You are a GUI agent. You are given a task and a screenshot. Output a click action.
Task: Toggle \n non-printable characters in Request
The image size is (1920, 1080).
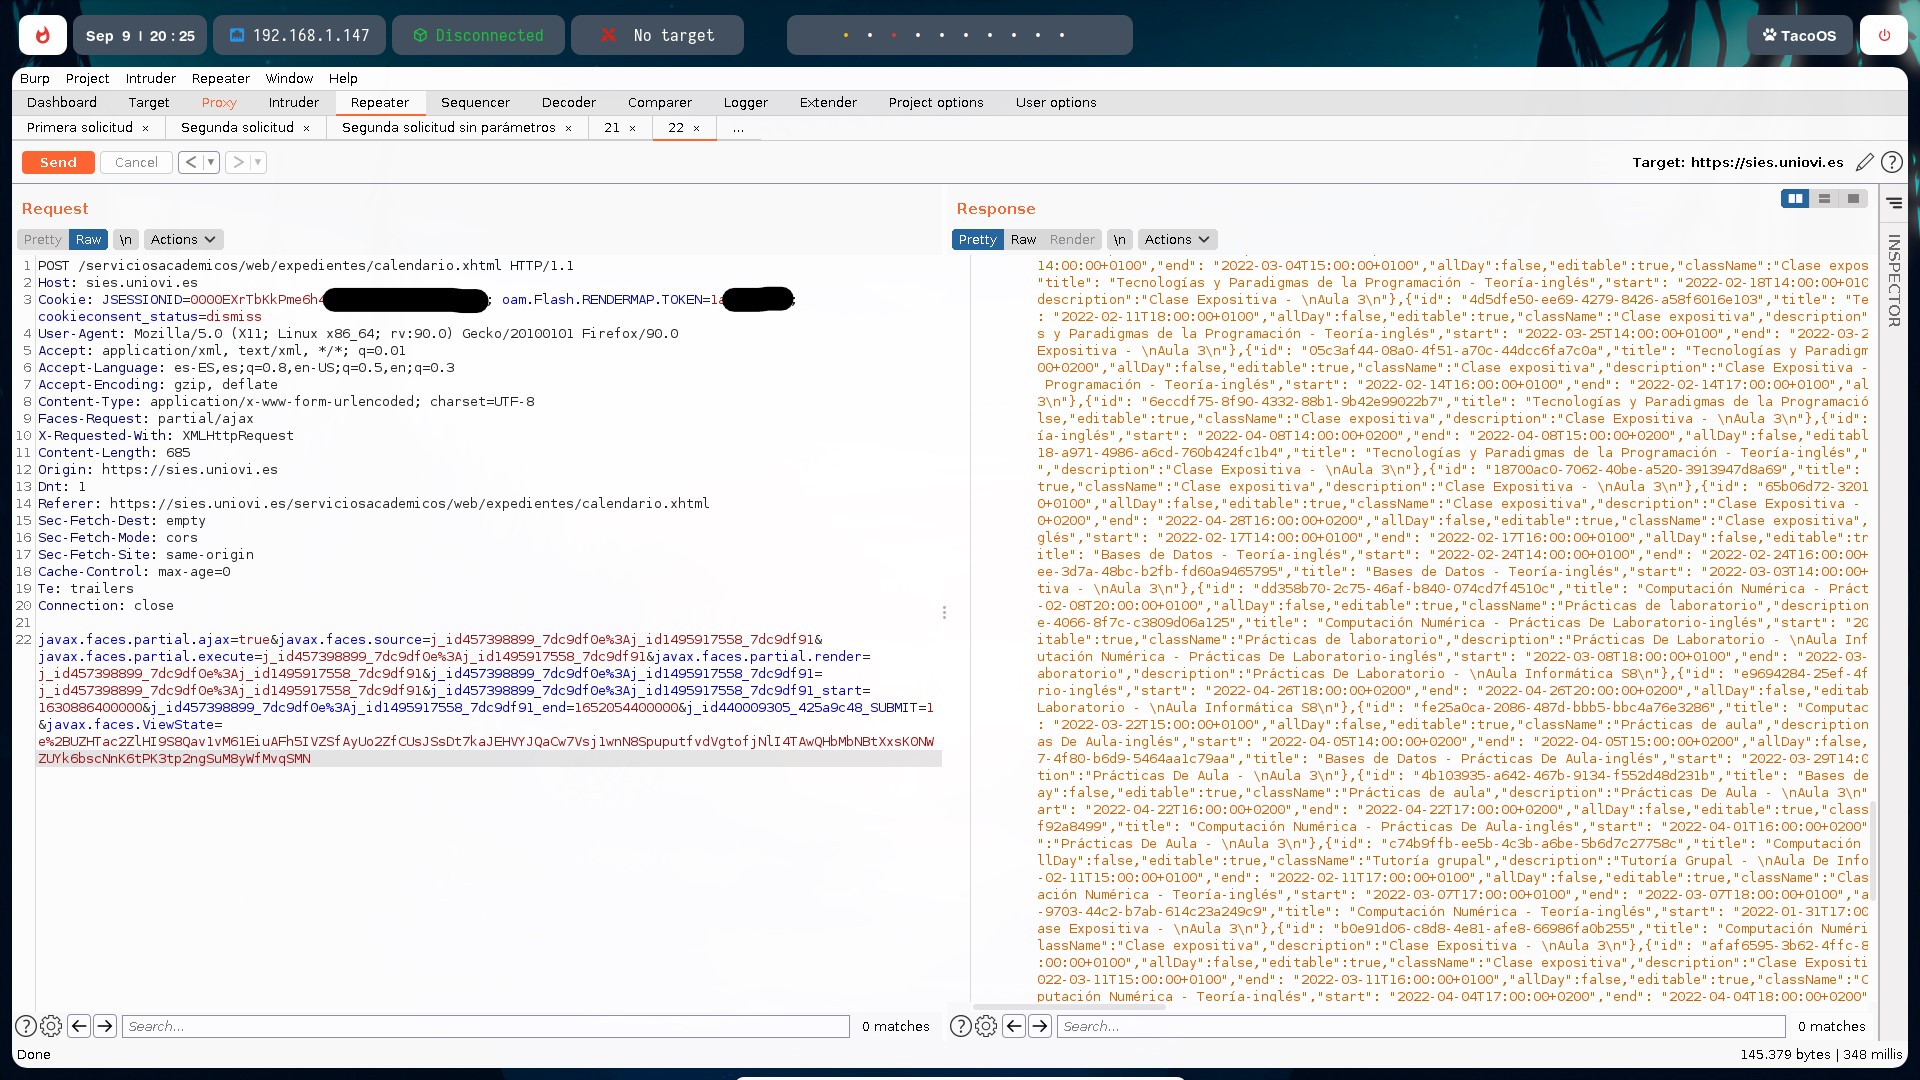point(125,240)
